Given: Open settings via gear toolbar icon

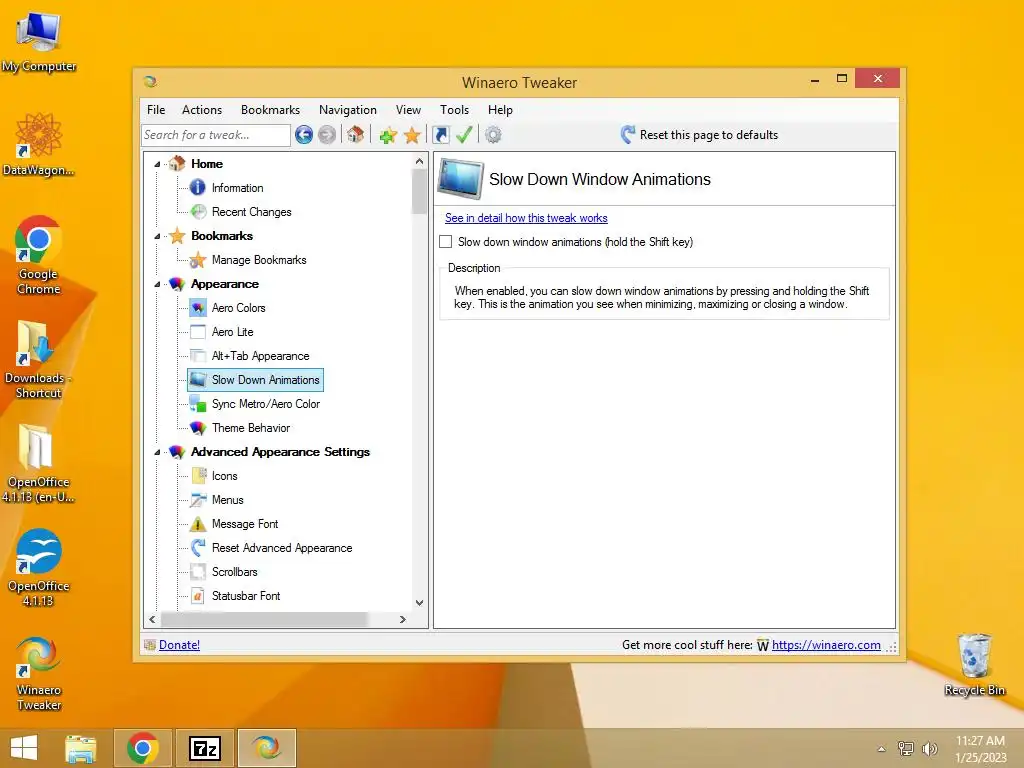Looking at the screenshot, I should 493,135.
